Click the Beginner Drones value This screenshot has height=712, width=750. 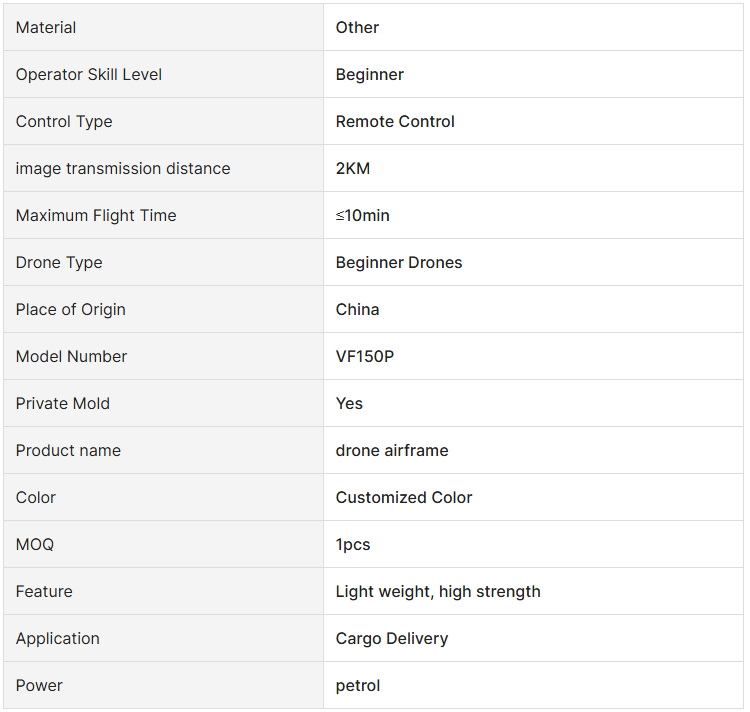click(x=399, y=263)
